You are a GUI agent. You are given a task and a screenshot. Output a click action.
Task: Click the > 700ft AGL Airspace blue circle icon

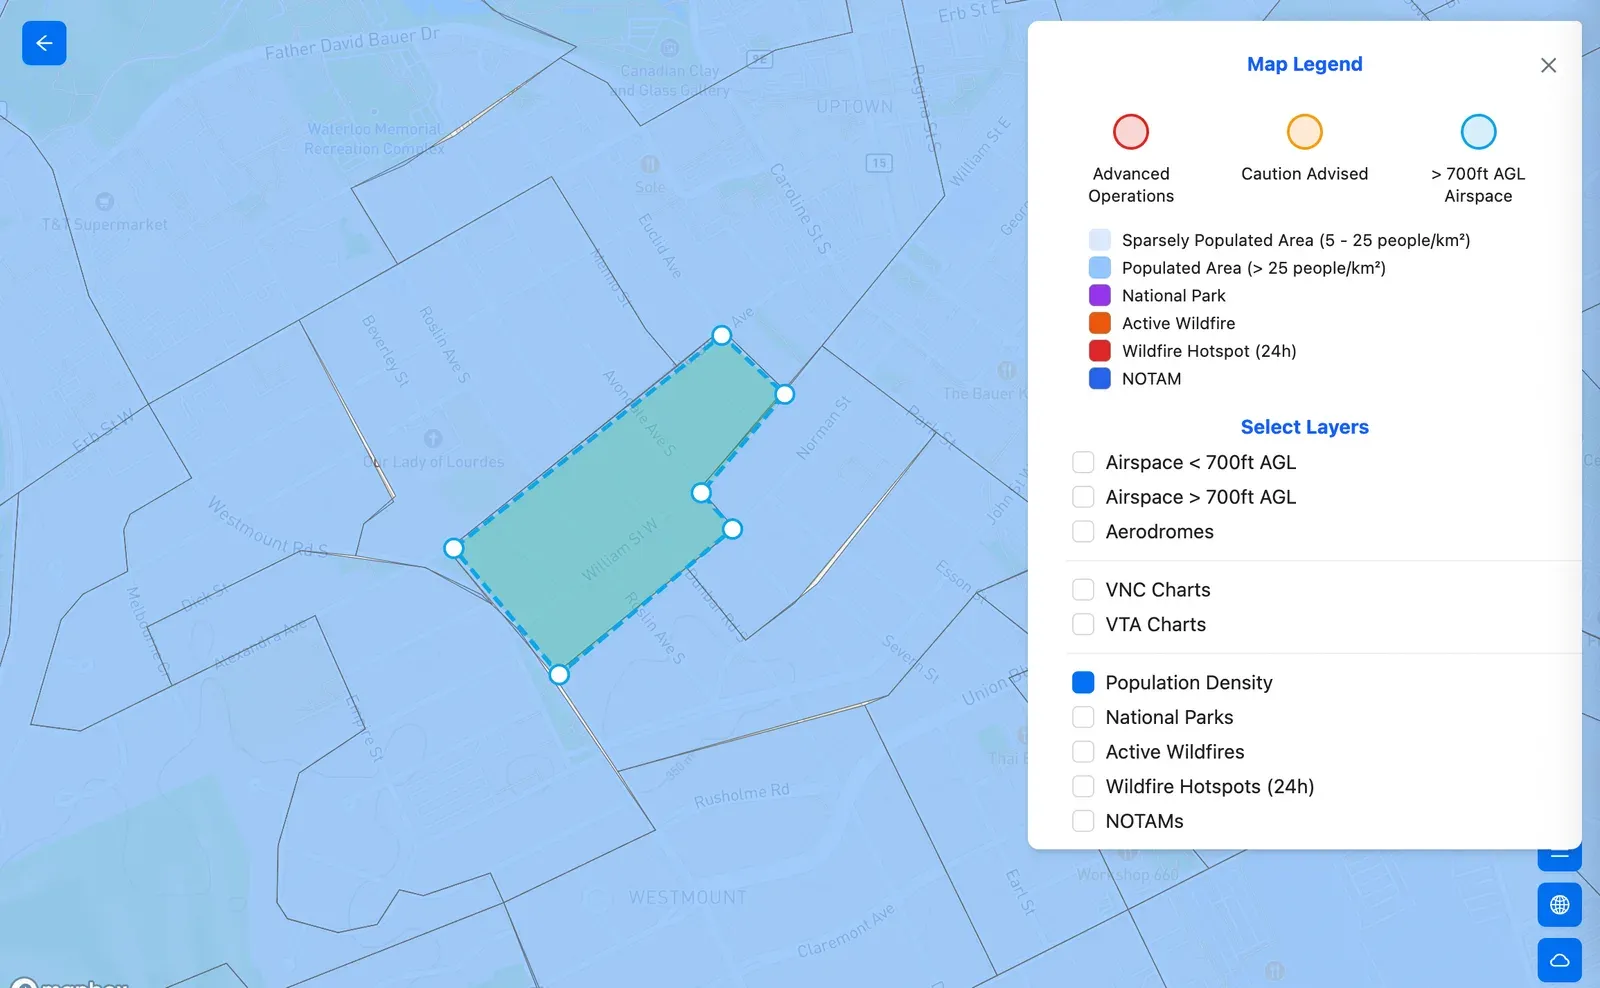click(1478, 132)
